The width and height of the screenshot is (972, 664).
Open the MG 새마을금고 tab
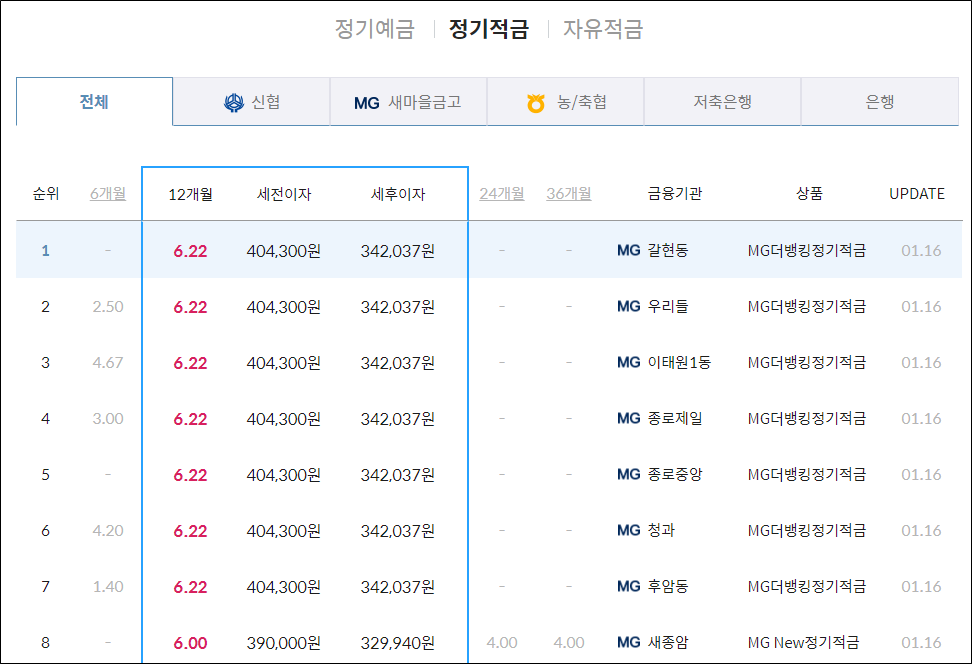409,102
